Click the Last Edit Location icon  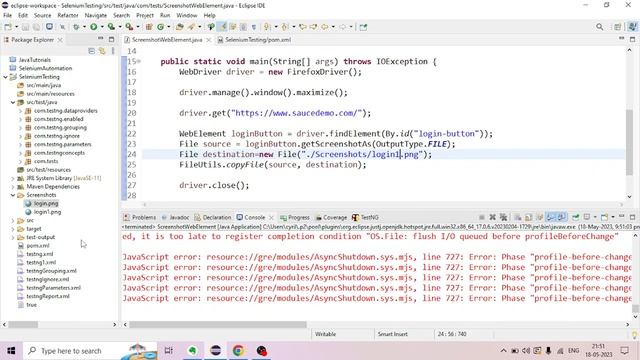(303, 27)
